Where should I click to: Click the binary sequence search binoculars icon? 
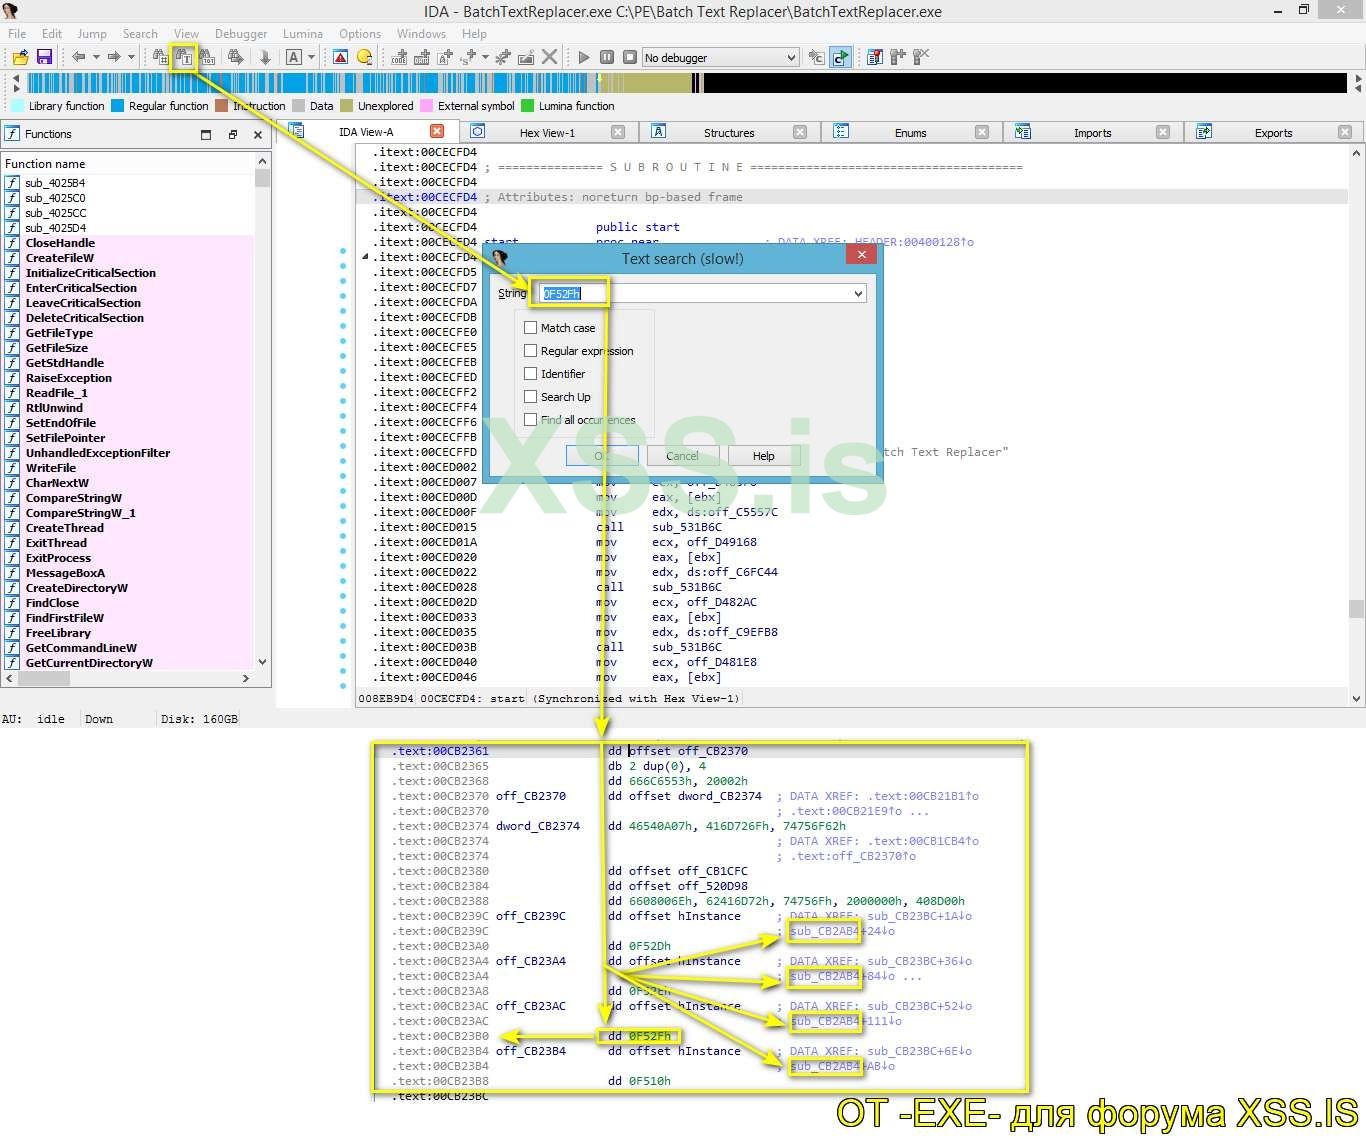[207, 57]
